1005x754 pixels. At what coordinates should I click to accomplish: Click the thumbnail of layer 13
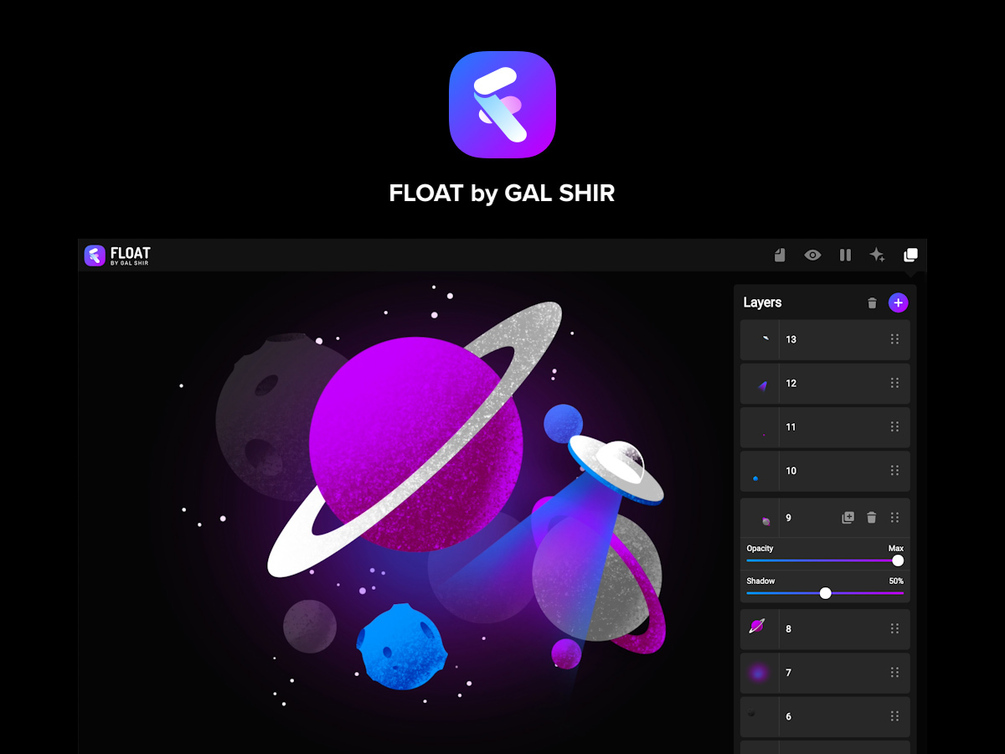(765, 339)
